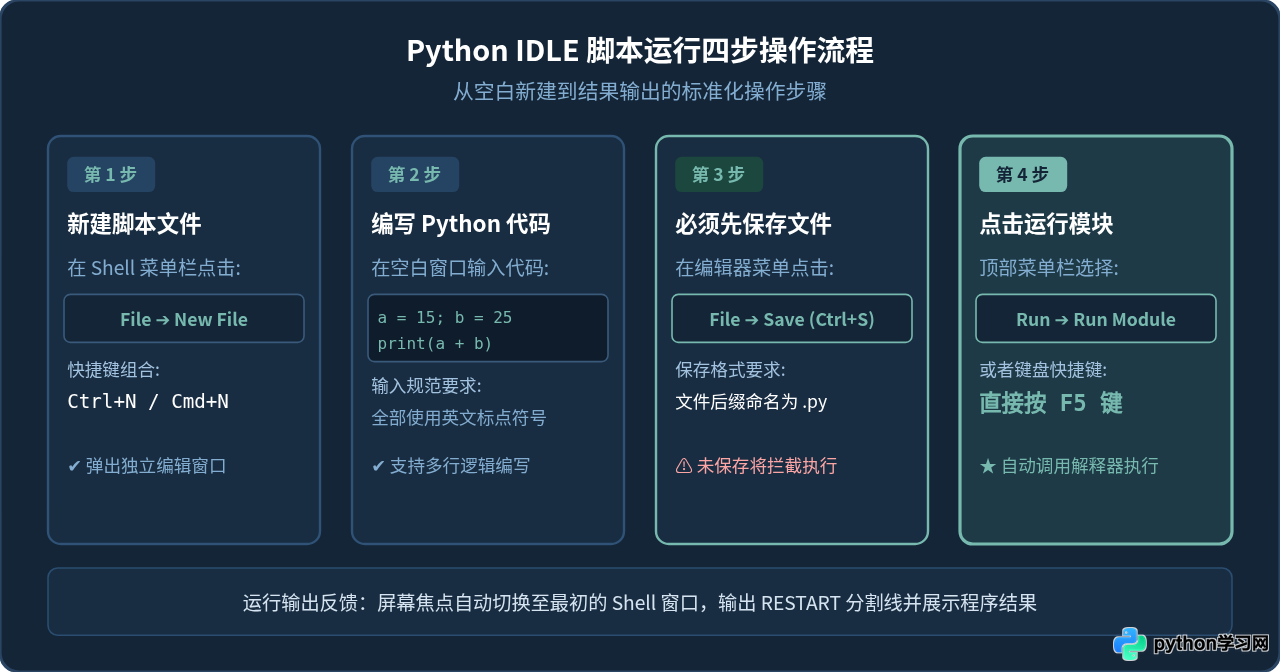This screenshot has width=1280, height=672.
Task: Click the code box showing print(a + b)
Action: coord(488,328)
